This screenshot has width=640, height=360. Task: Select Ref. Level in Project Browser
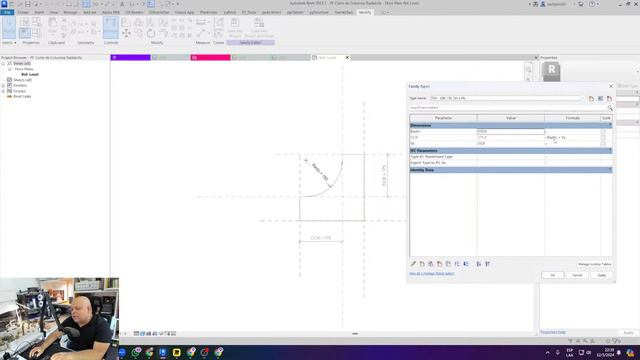coord(30,75)
